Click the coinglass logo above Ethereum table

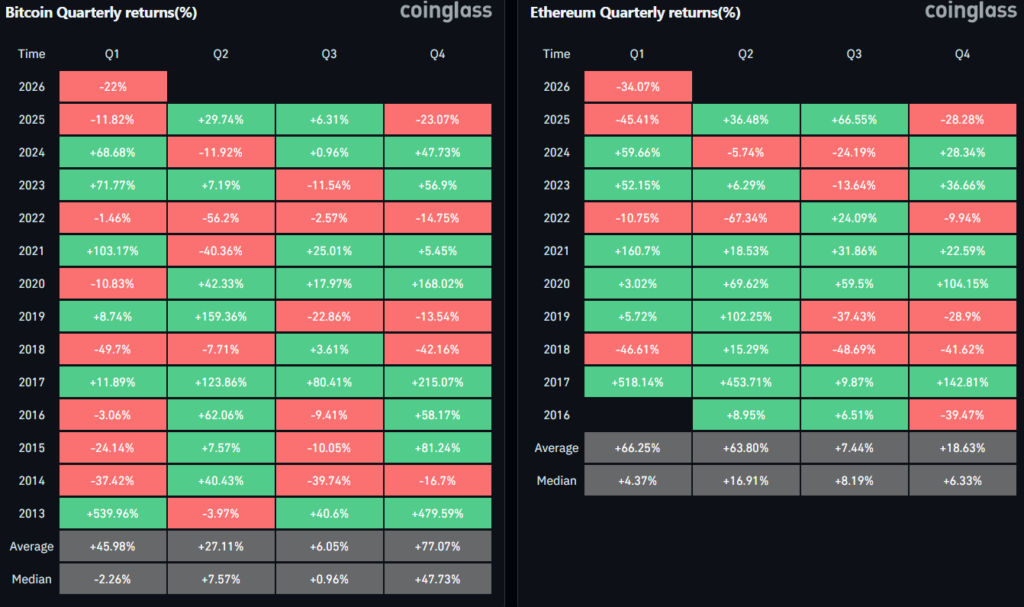pos(968,13)
